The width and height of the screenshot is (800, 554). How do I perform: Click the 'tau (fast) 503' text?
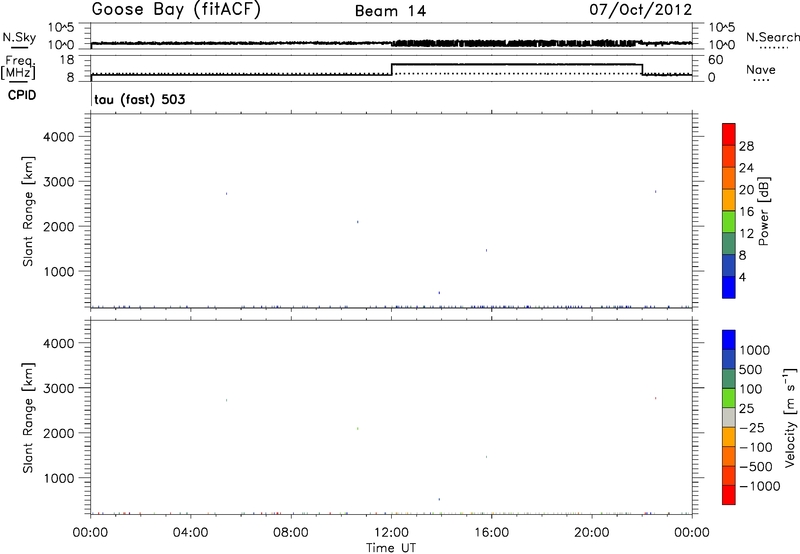coord(140,99)
